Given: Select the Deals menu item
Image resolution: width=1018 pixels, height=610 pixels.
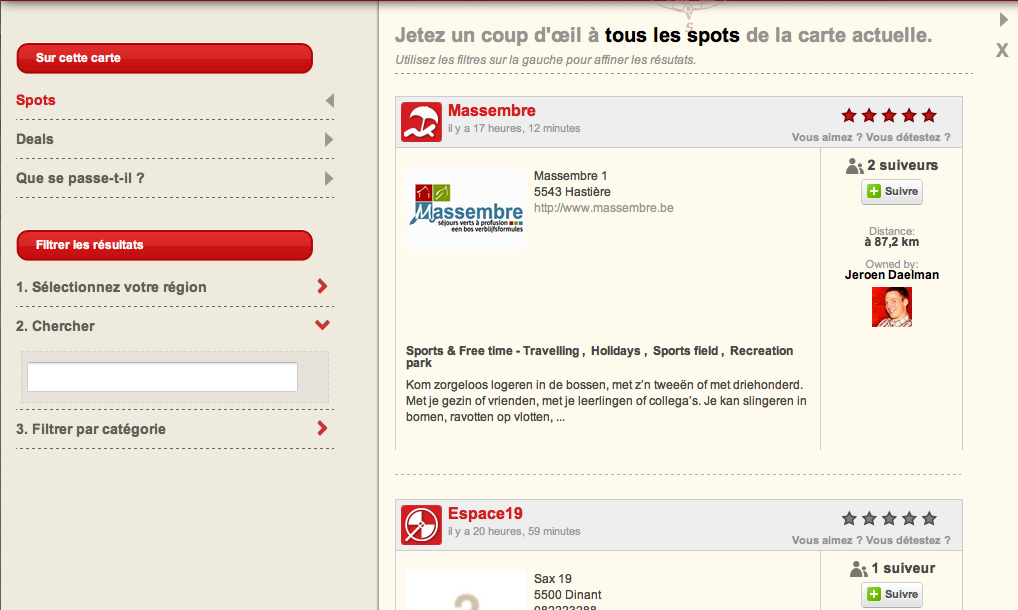Looking at the screenshot, I should (34, 139).
